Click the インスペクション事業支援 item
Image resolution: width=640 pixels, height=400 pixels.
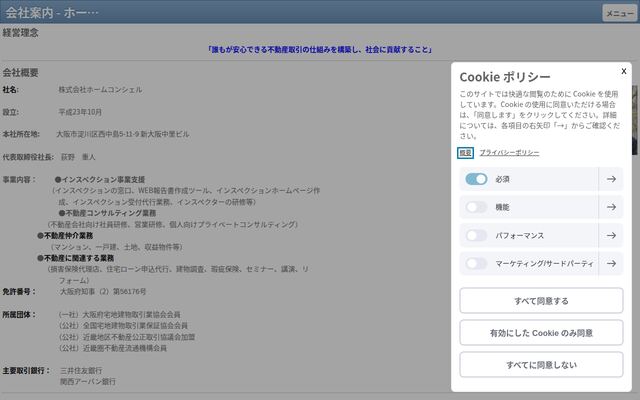coord(100,180)
